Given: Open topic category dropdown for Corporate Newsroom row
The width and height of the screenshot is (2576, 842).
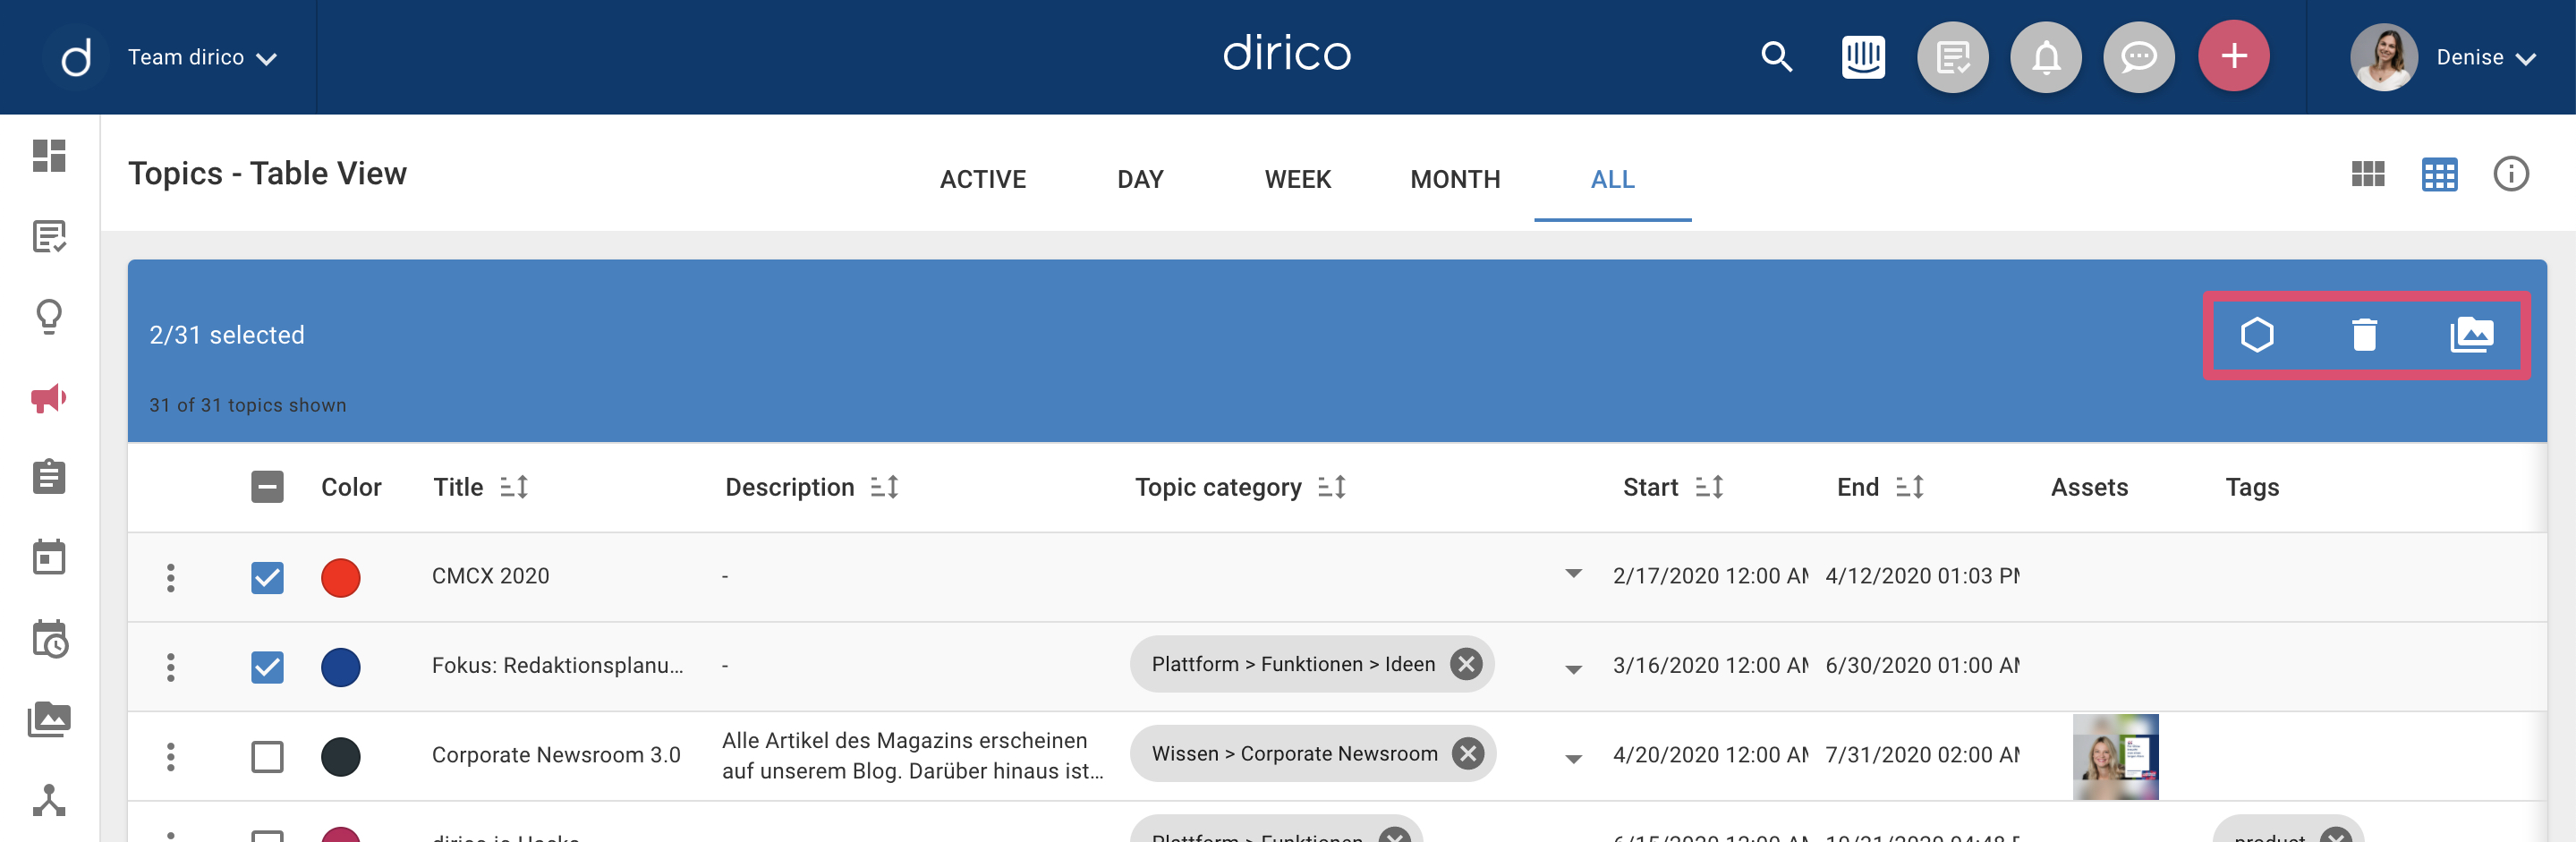Looking at the screenshot, I should tap(1573, 758).
